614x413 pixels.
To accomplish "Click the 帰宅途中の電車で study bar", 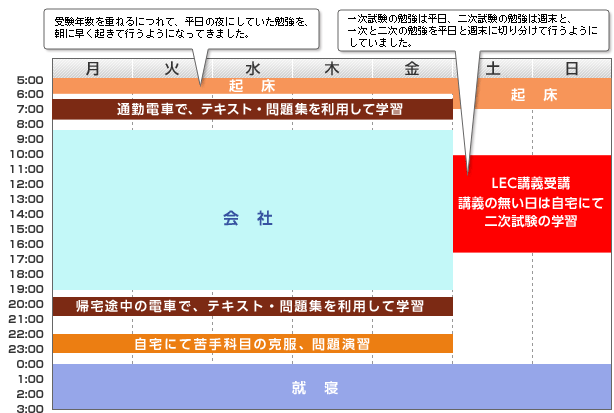I will (253, 306).
